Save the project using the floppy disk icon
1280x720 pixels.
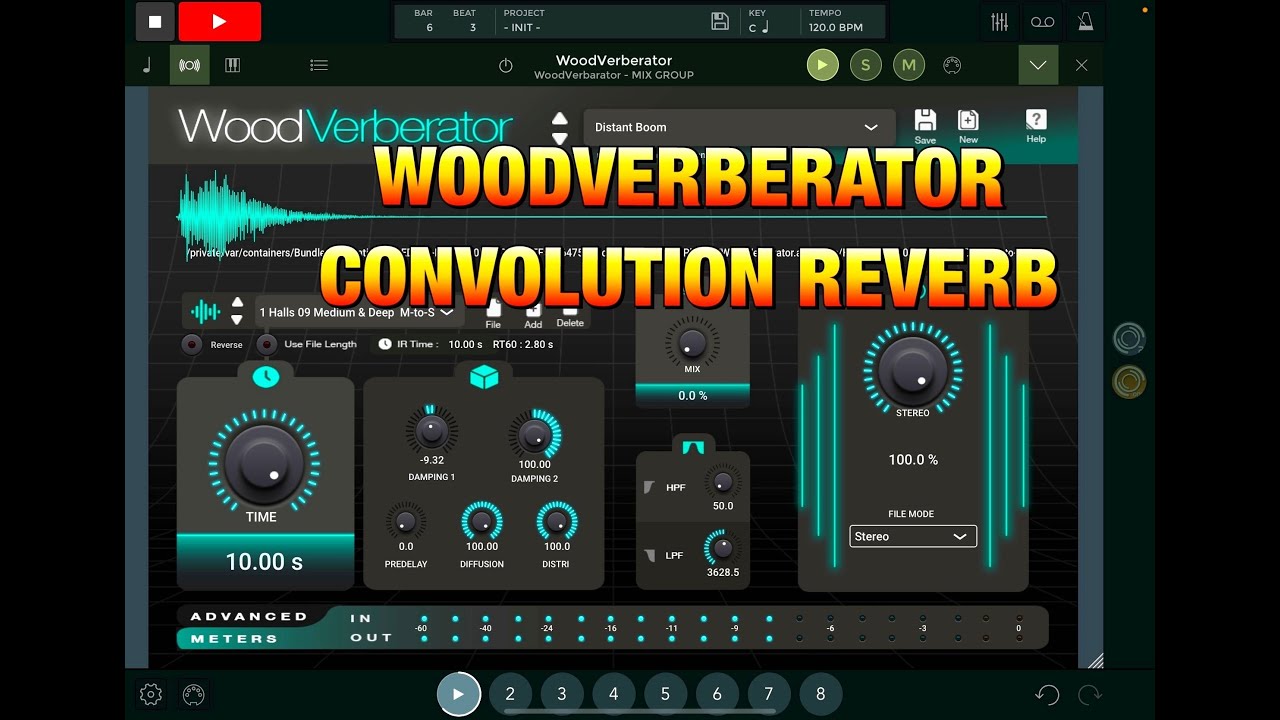click(x=719, y=21)
